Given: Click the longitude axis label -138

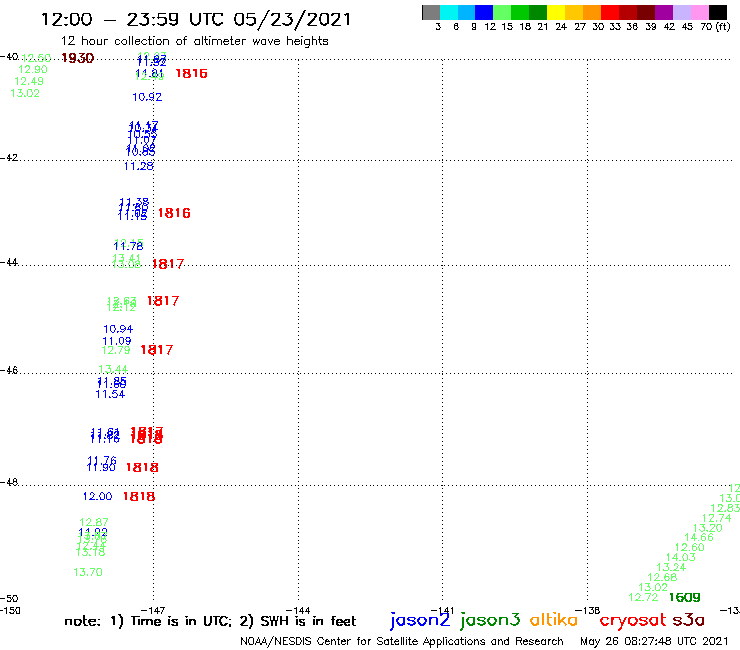Looking at the screenshot, I should point(588,610).
